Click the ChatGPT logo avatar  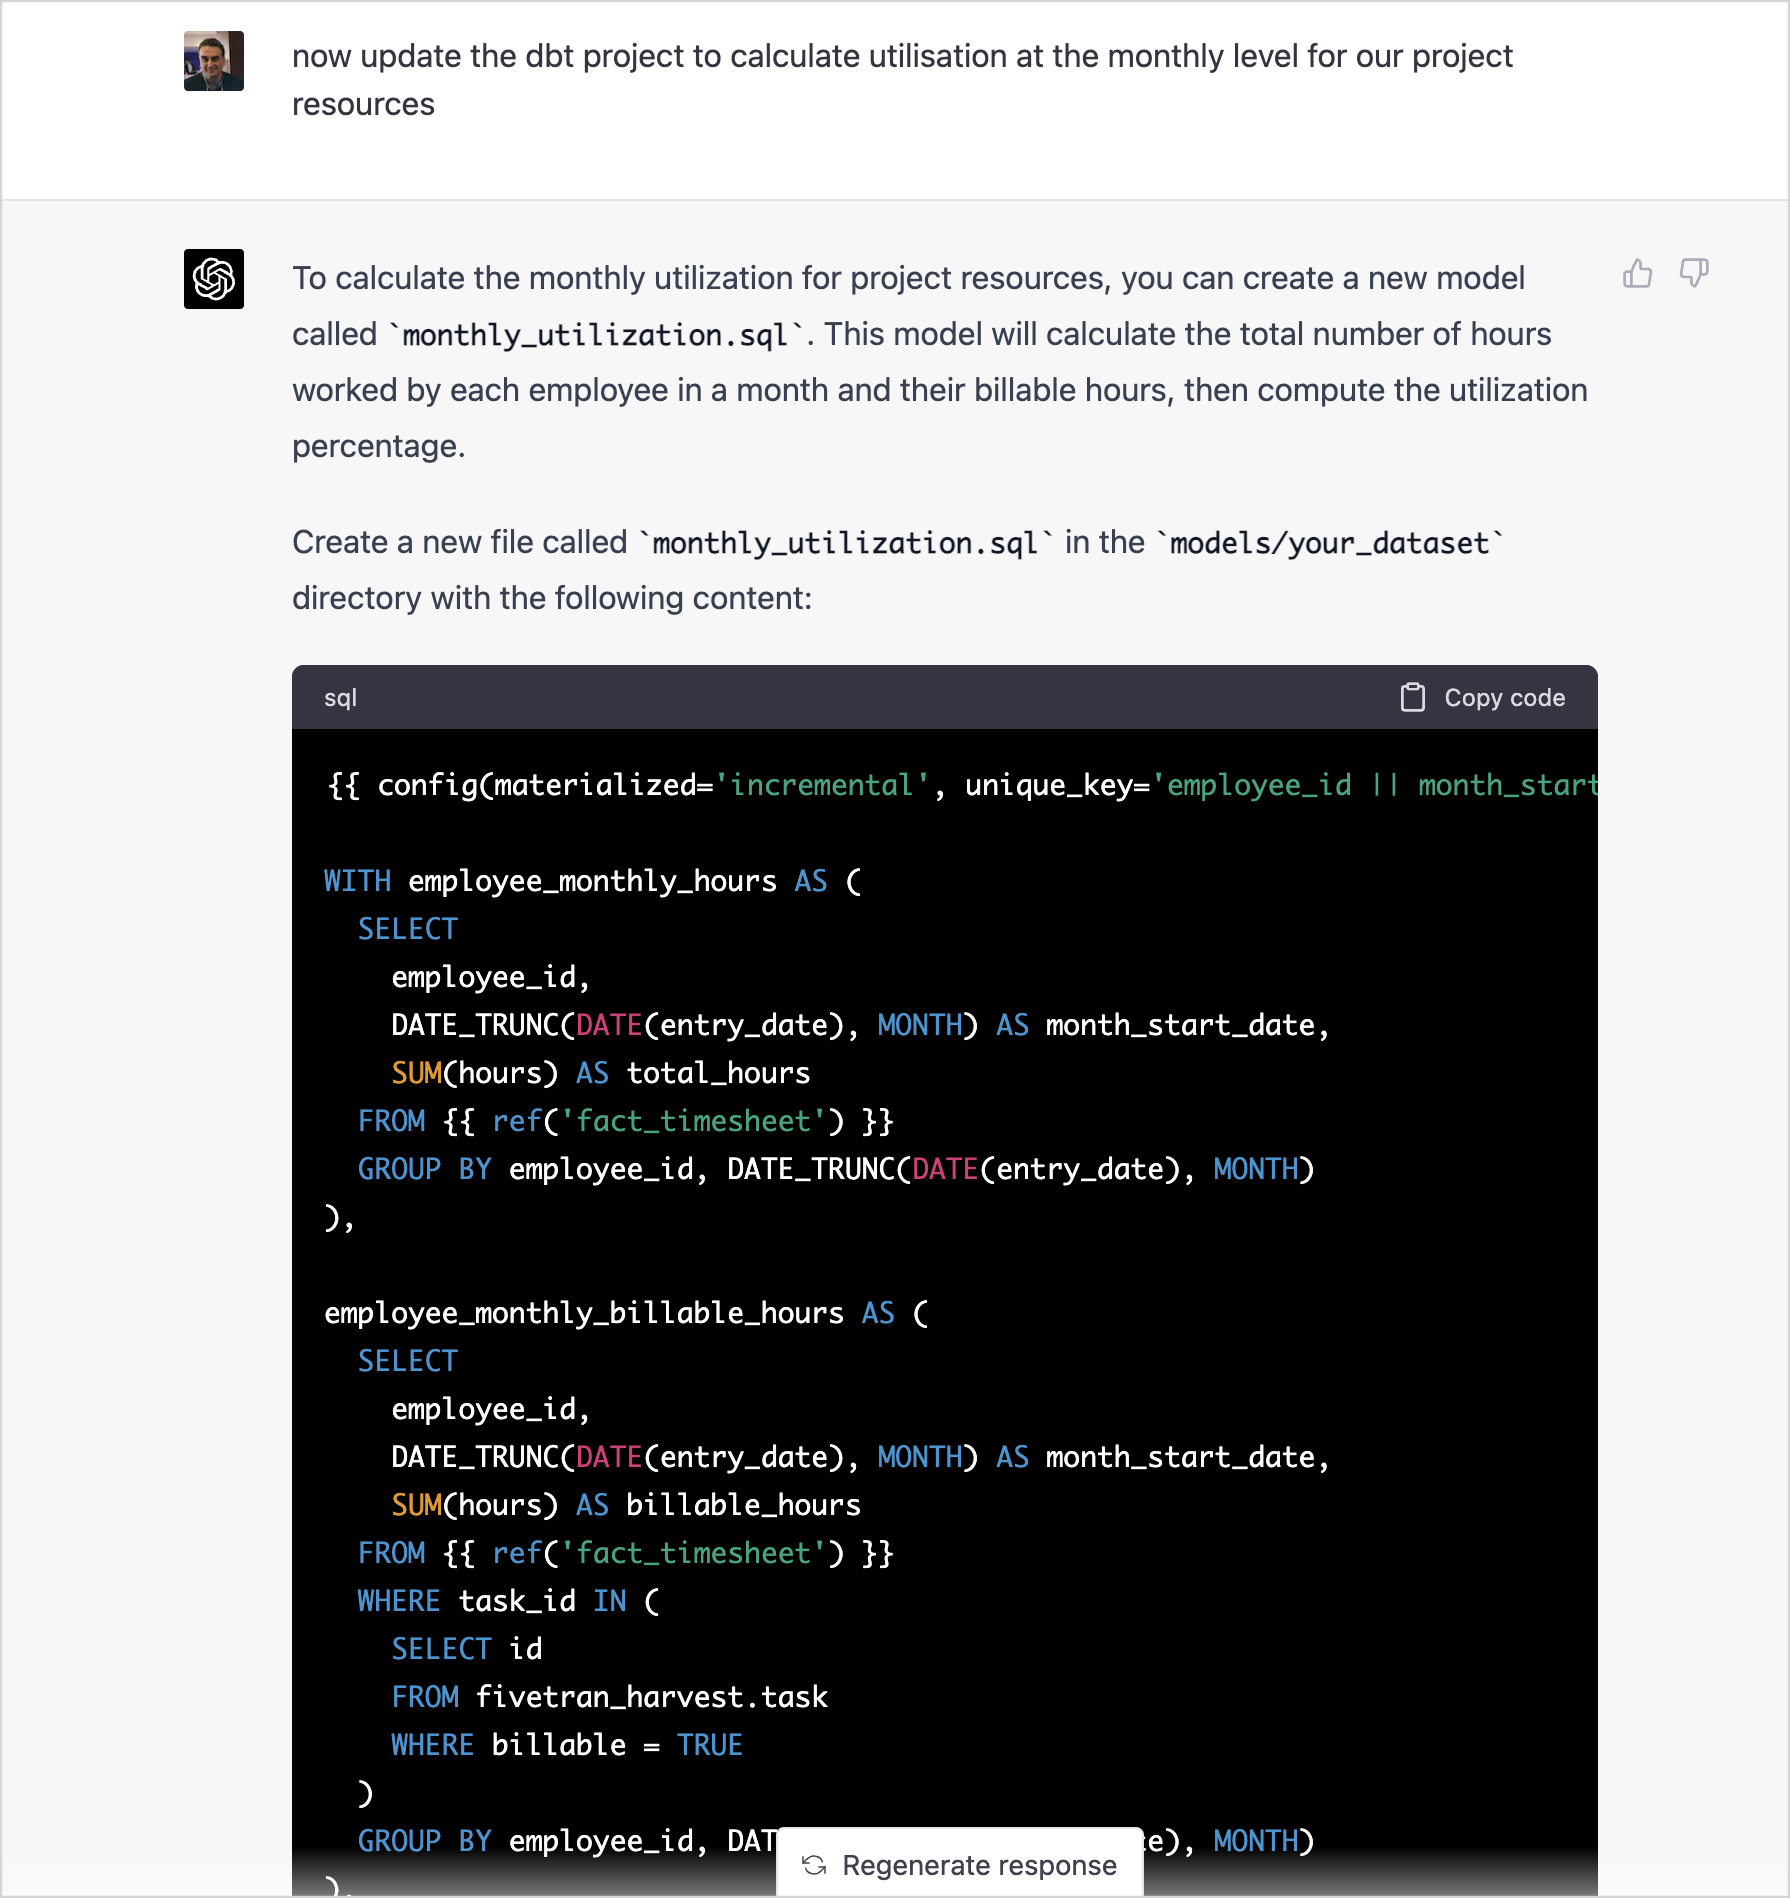tap(214, 279)
